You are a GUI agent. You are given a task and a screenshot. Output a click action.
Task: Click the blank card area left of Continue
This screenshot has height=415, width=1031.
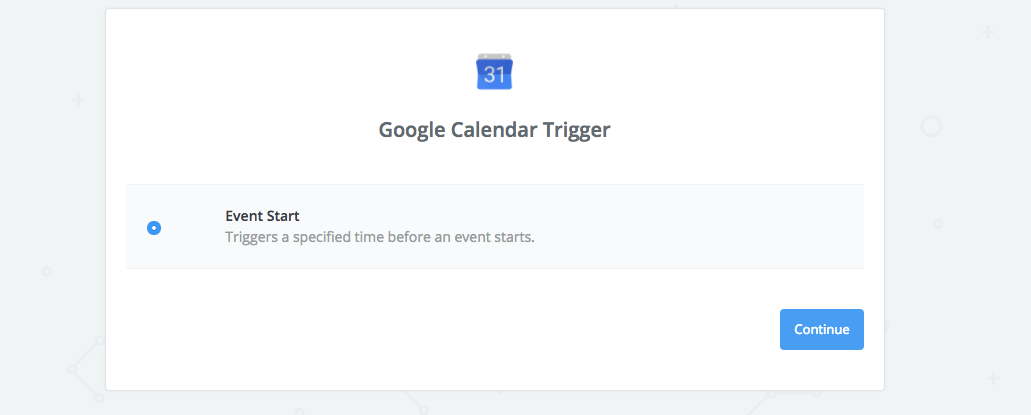point(450,329)
